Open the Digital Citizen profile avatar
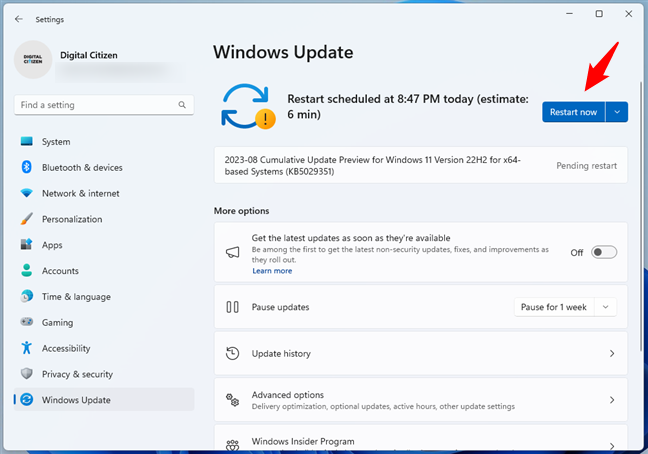This screenshot has width=648, height=454. 33,59
